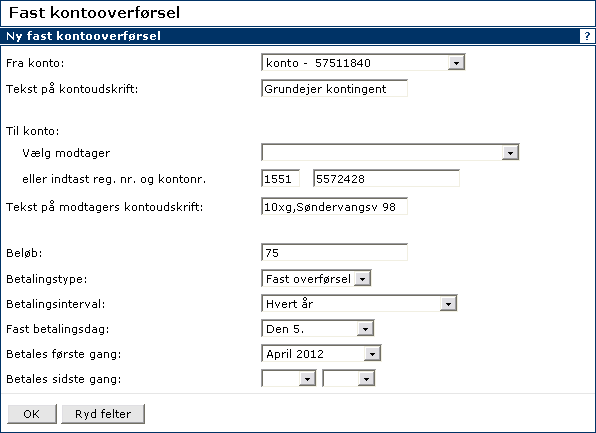Image resolution: width=596 pixels, height=433 pixels.
Task: Open the first Betales sidste gang dropdown
Action: [288, 379]
